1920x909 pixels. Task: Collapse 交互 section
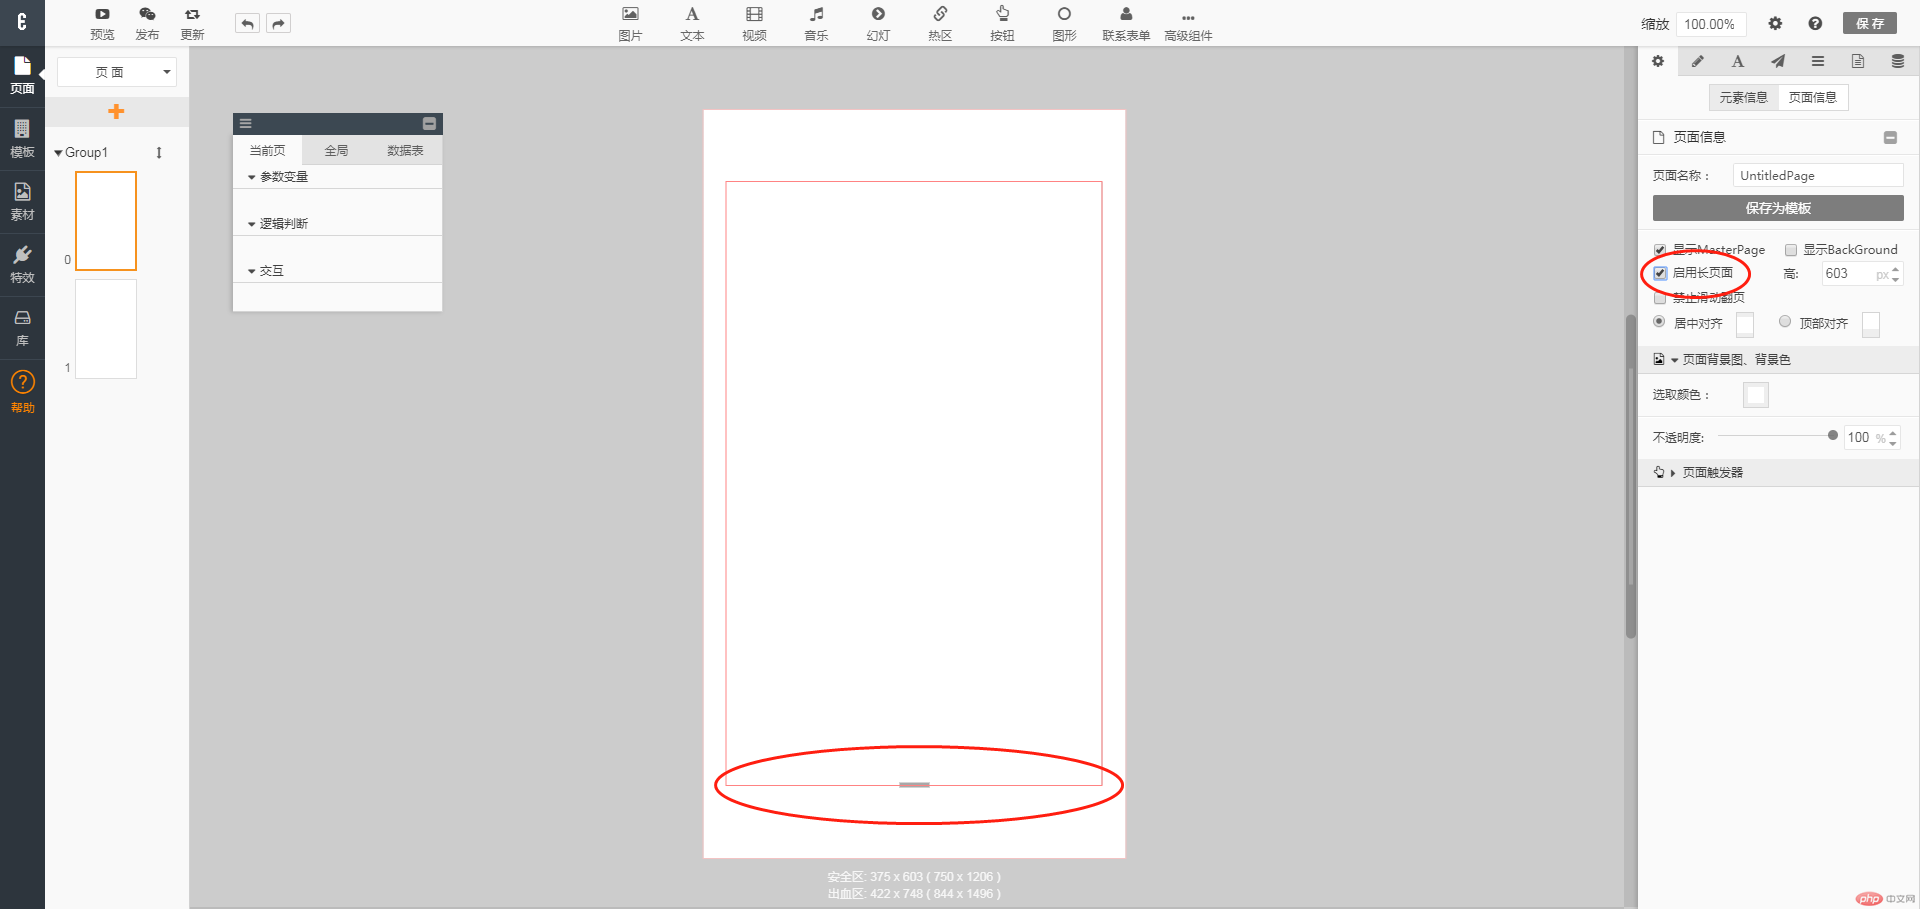point(251,271)
